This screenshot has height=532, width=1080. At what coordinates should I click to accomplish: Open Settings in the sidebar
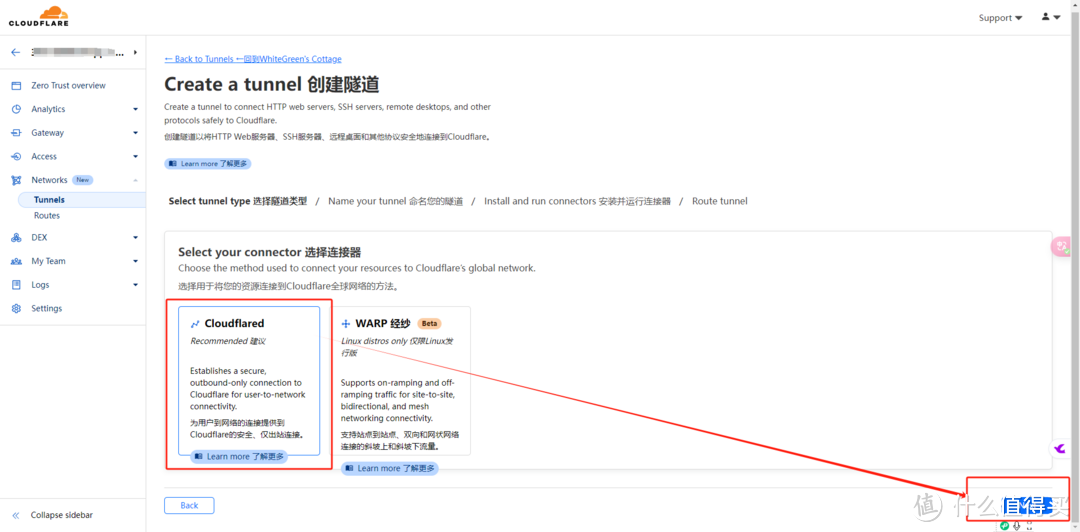pyautogui.click(x=47, y=308)
